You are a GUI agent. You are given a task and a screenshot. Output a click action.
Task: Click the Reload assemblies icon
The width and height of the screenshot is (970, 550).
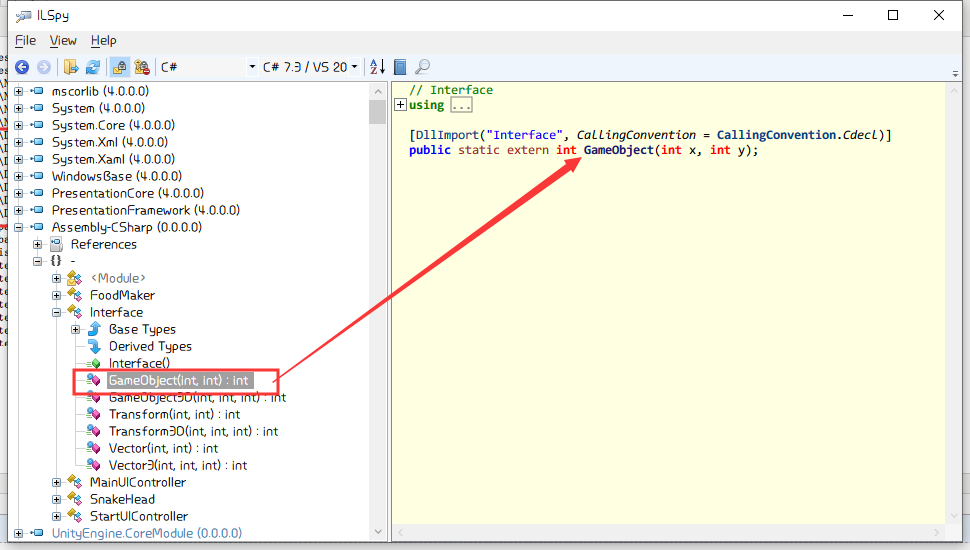[93, 67]
